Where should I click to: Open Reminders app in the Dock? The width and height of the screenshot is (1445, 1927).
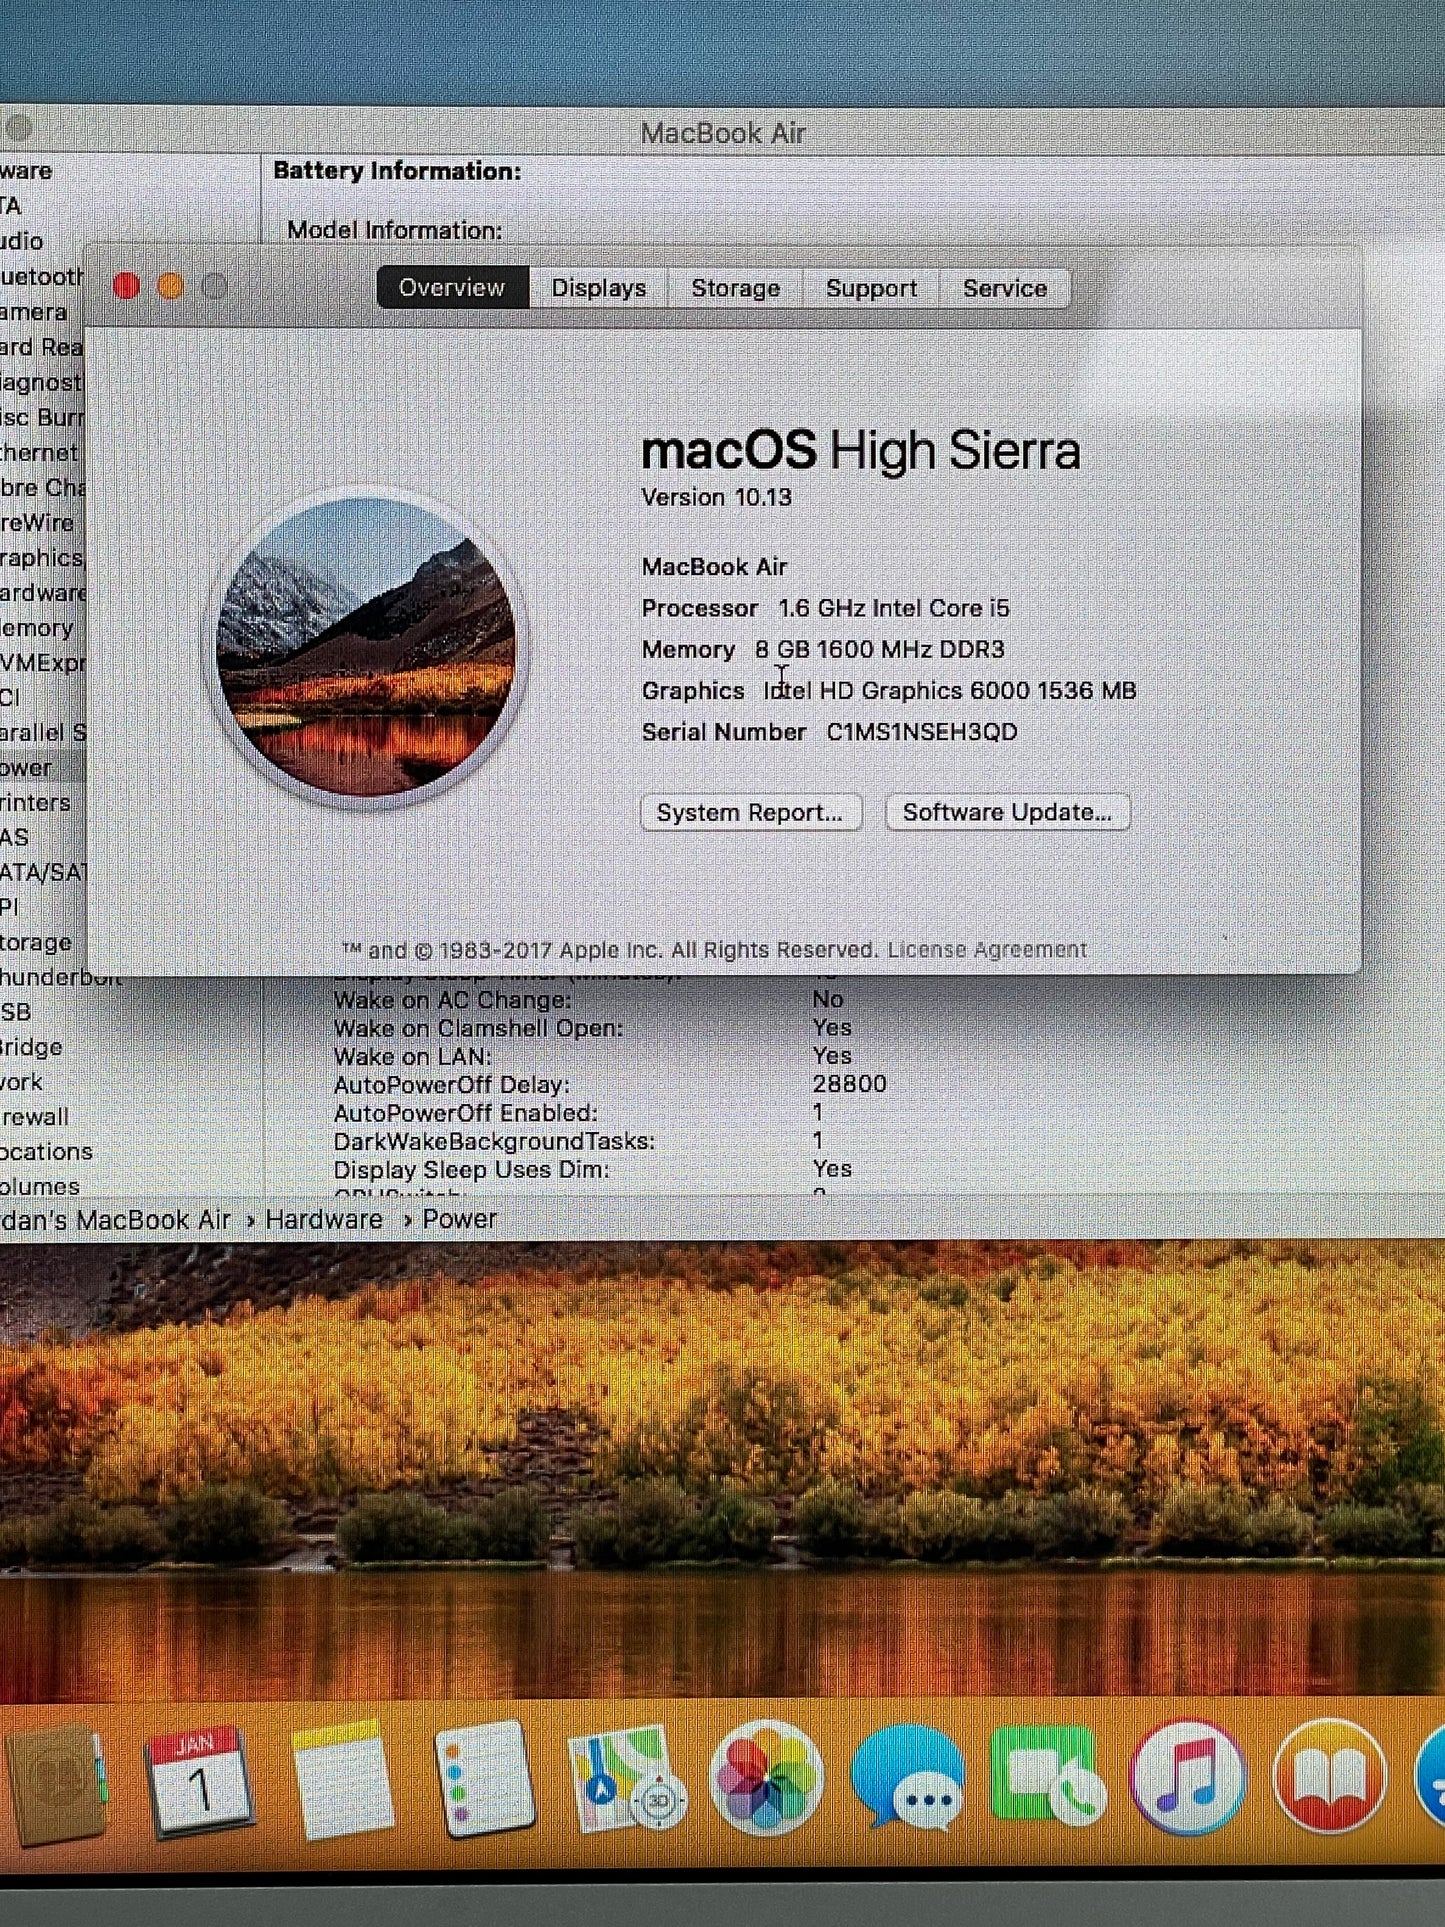[484, 1780]
